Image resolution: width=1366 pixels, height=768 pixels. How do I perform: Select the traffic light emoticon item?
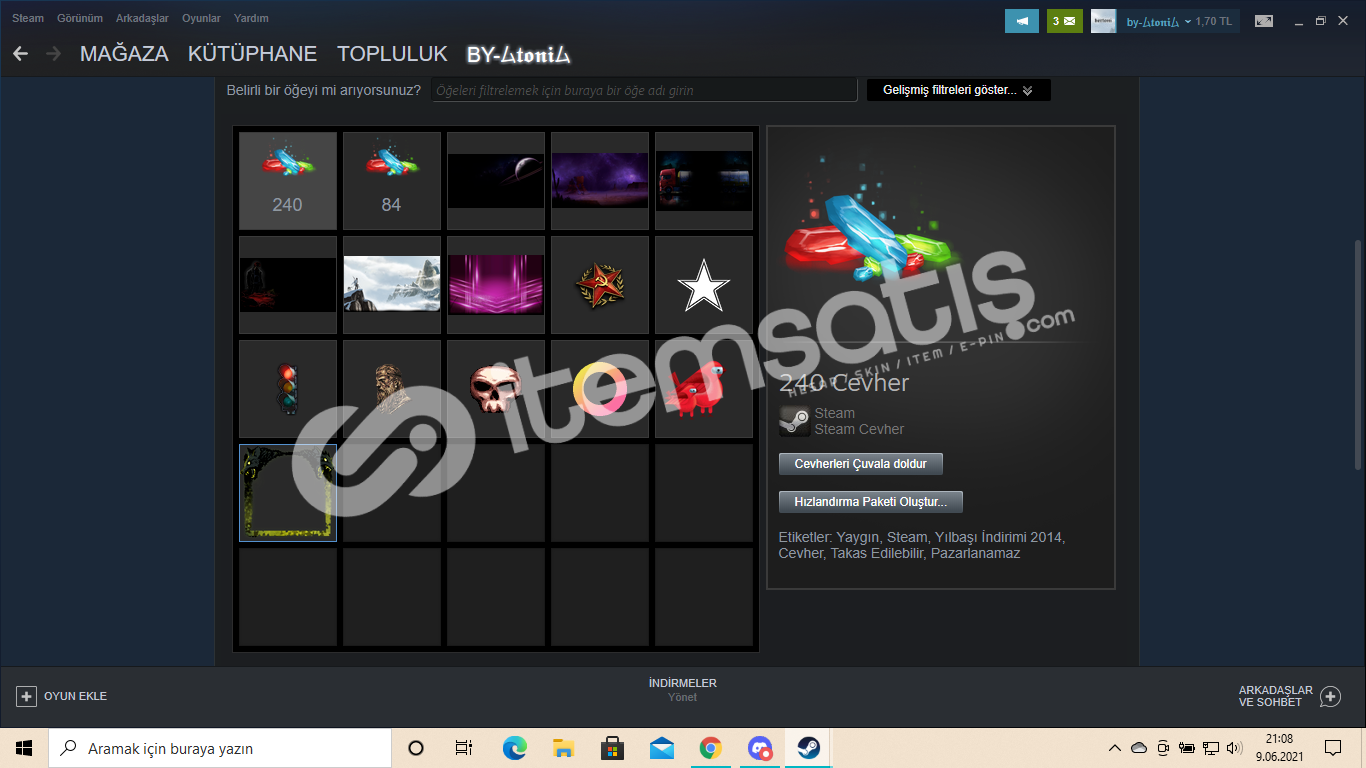[x=288, y=389]
